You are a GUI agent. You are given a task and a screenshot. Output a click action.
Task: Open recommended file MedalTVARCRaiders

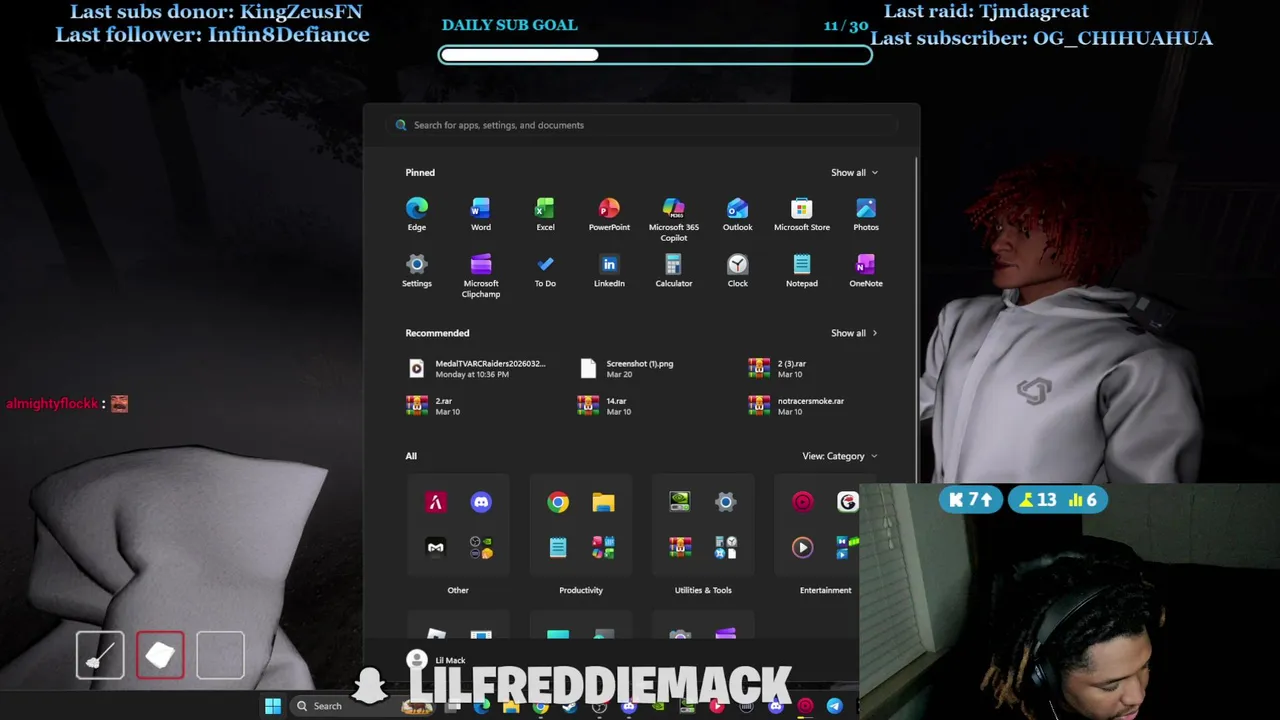click(x=478, y=369)
